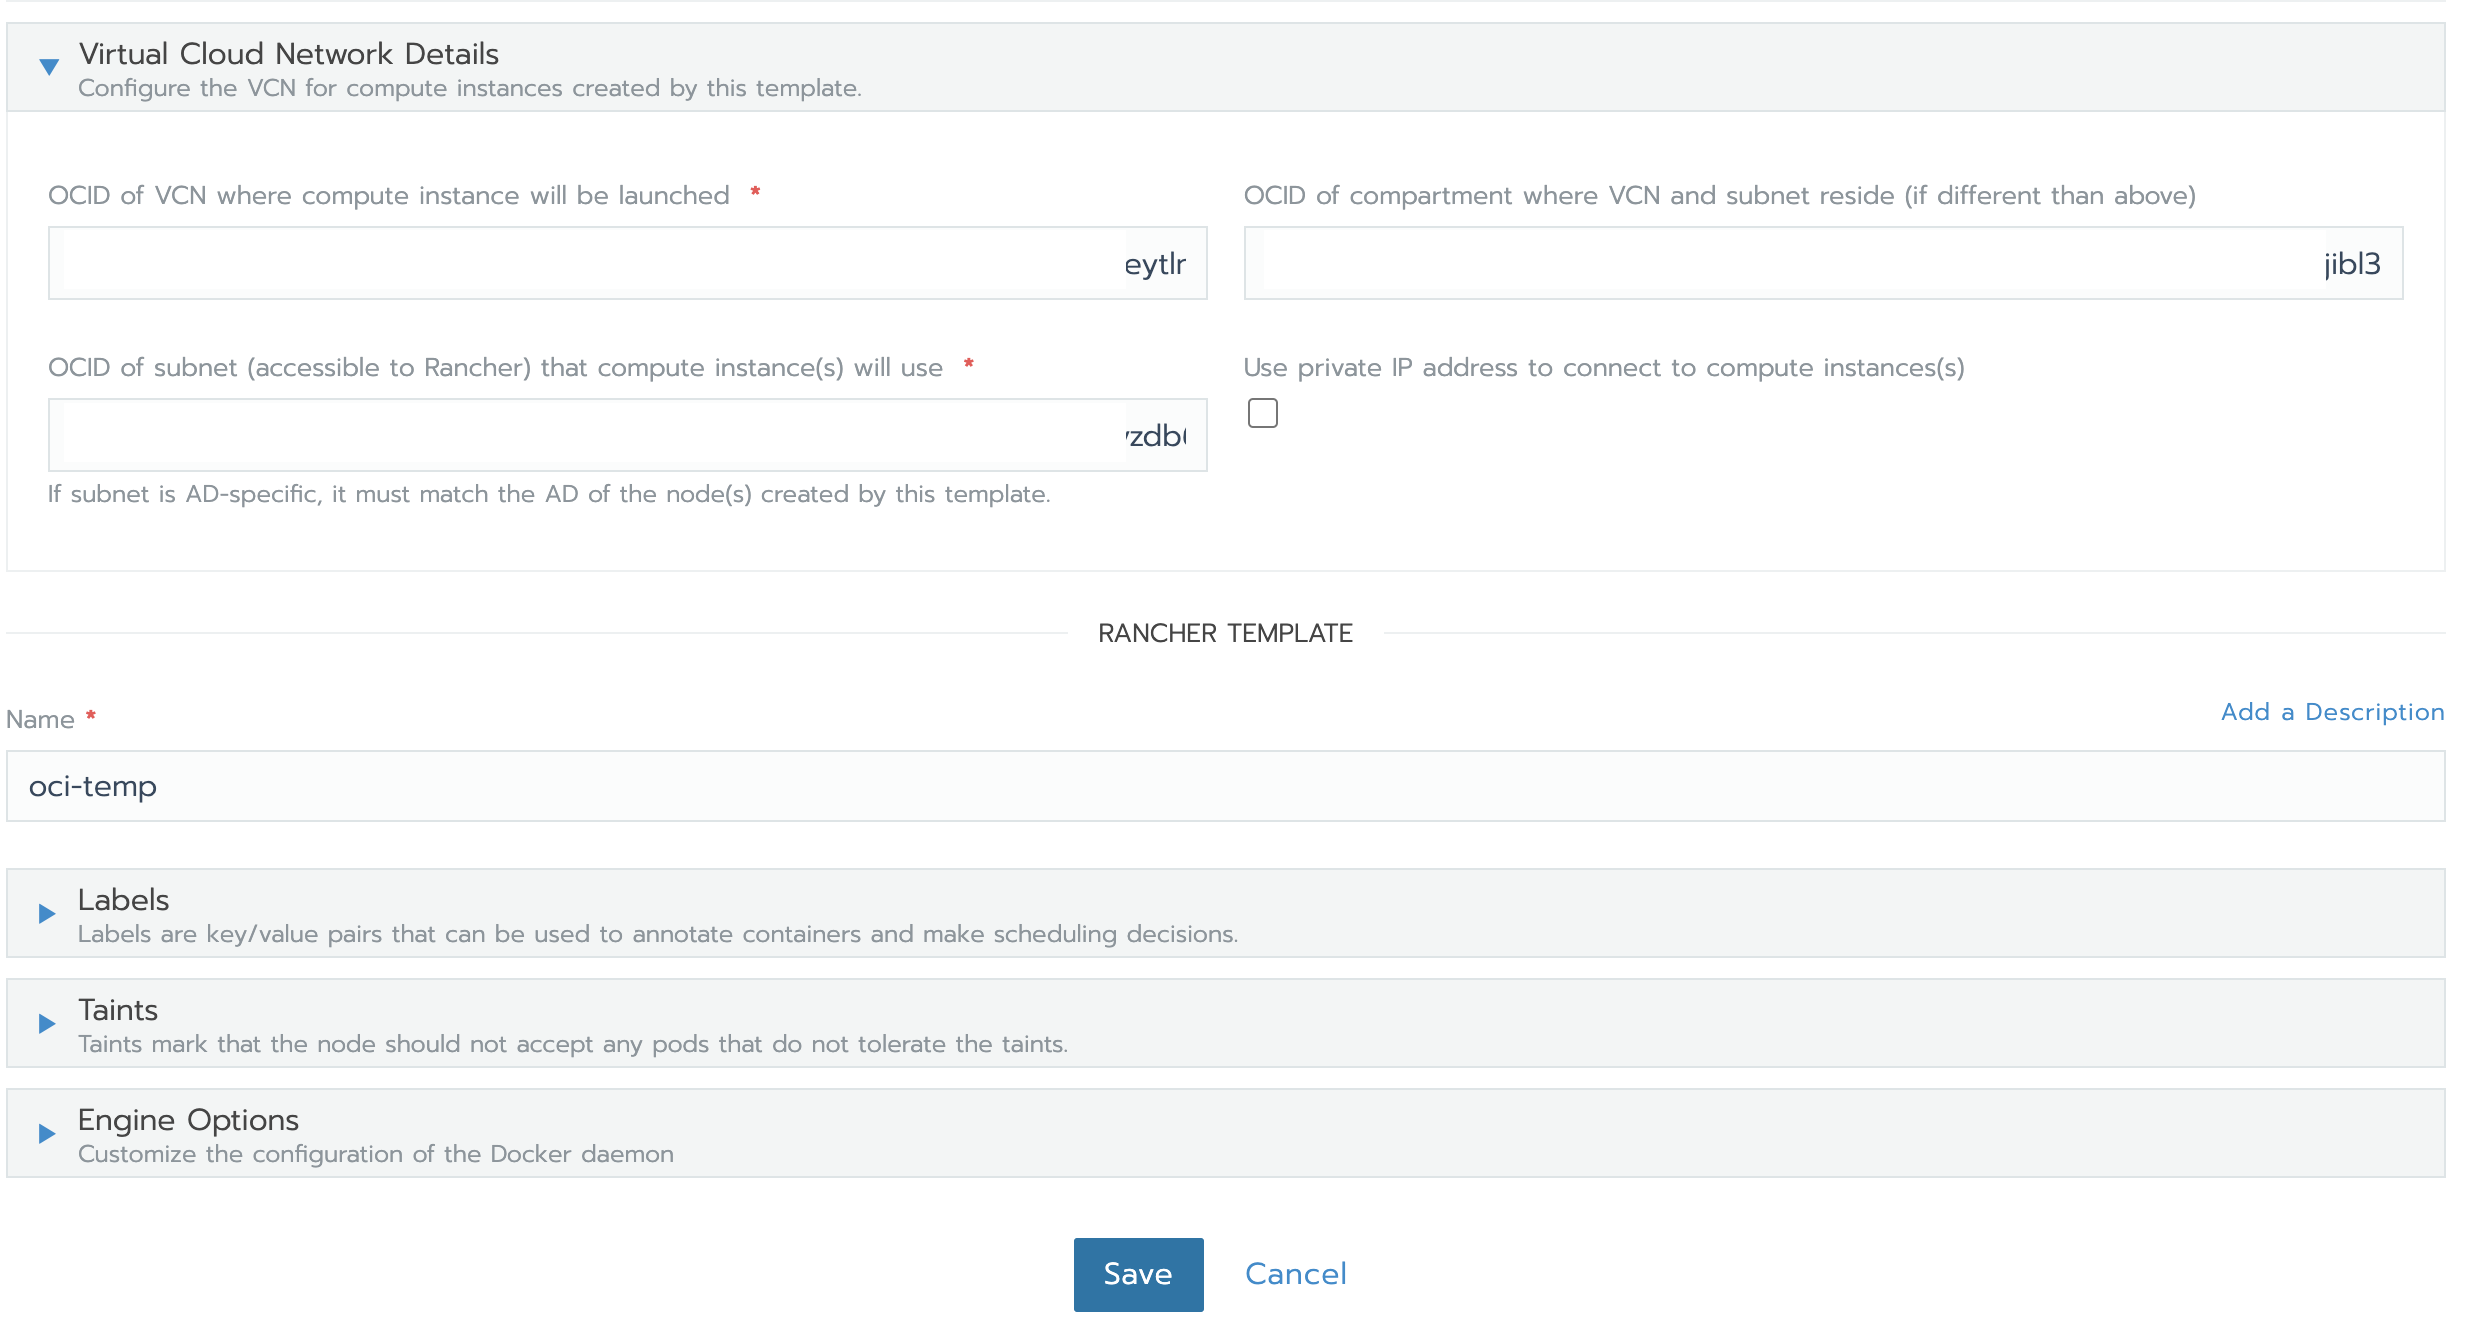Cancel the template form
The width and height of the screenshot is (2480, 1322).
[x=1295, y=1273]
